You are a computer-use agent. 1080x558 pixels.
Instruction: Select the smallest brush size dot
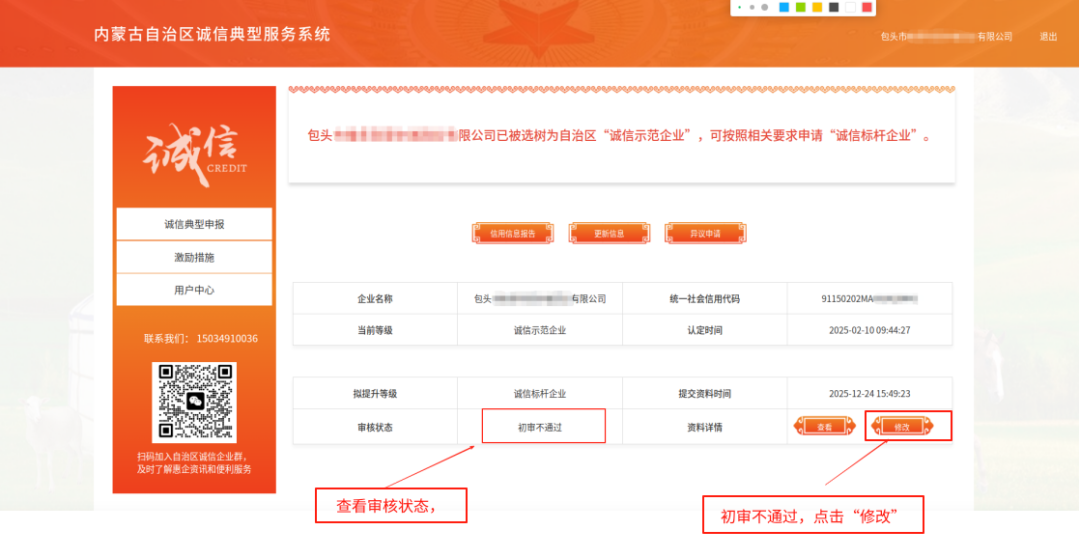(739, 7)
